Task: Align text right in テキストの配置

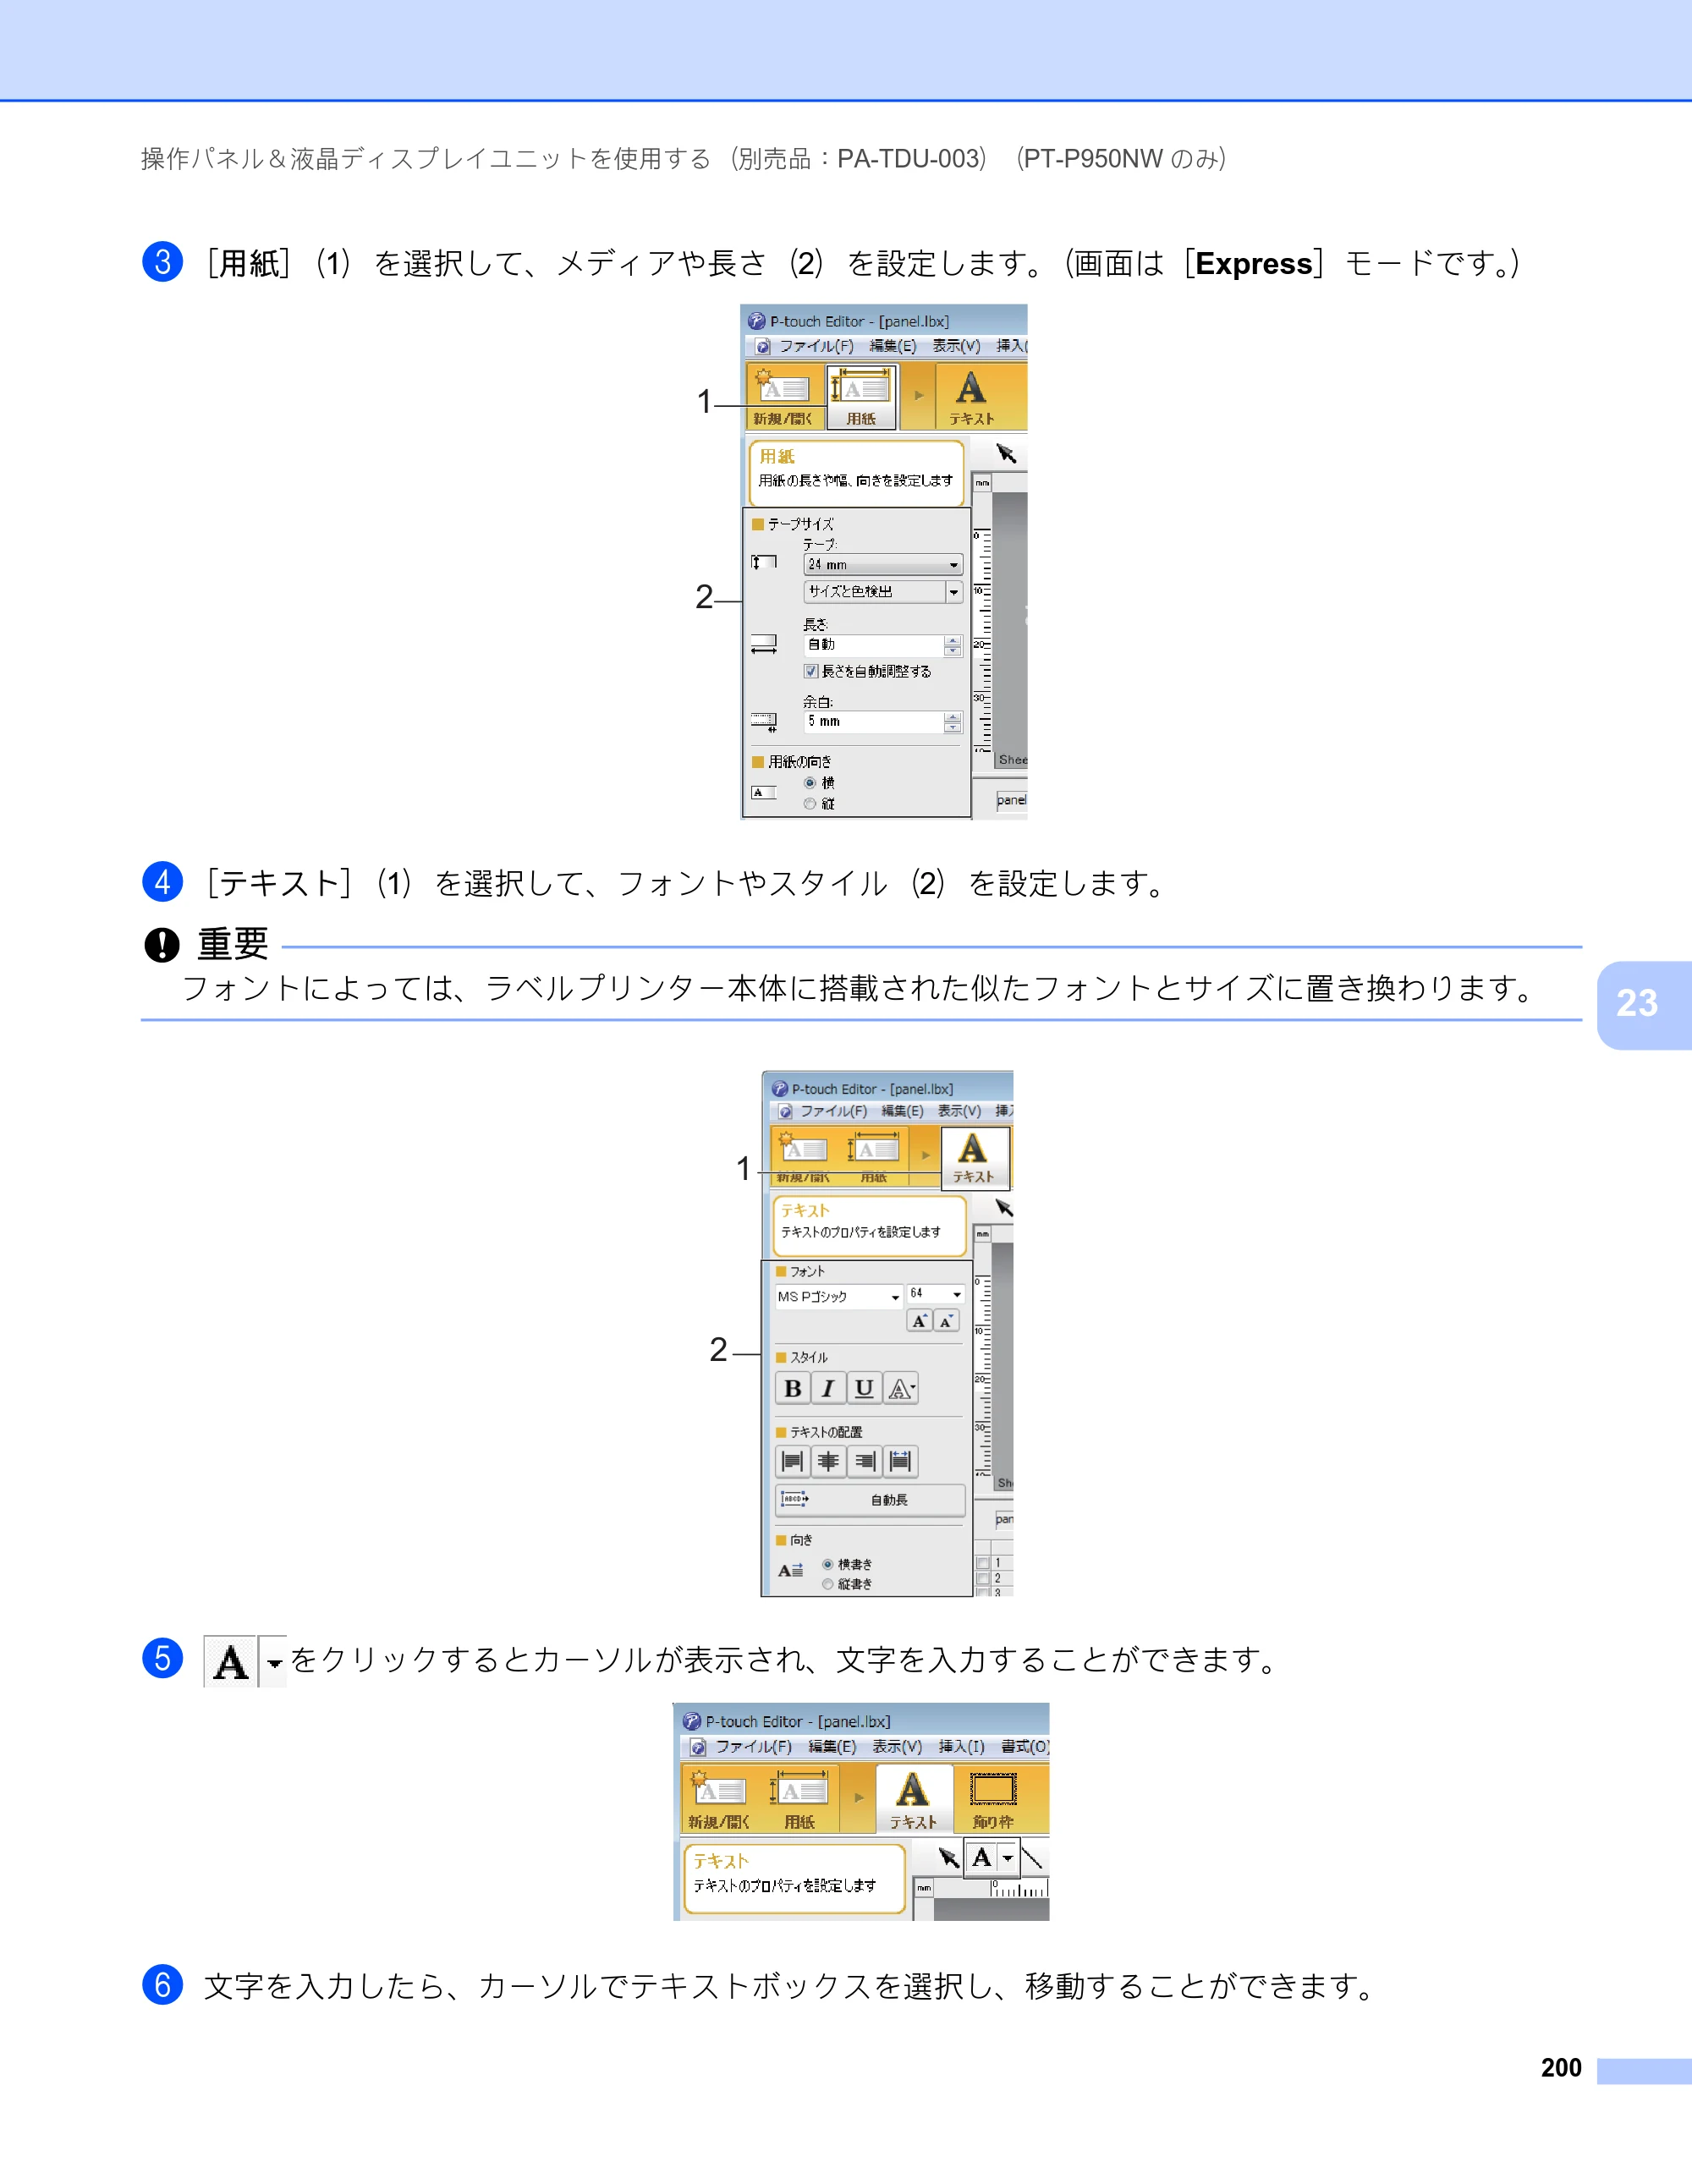Action: 864,1462
